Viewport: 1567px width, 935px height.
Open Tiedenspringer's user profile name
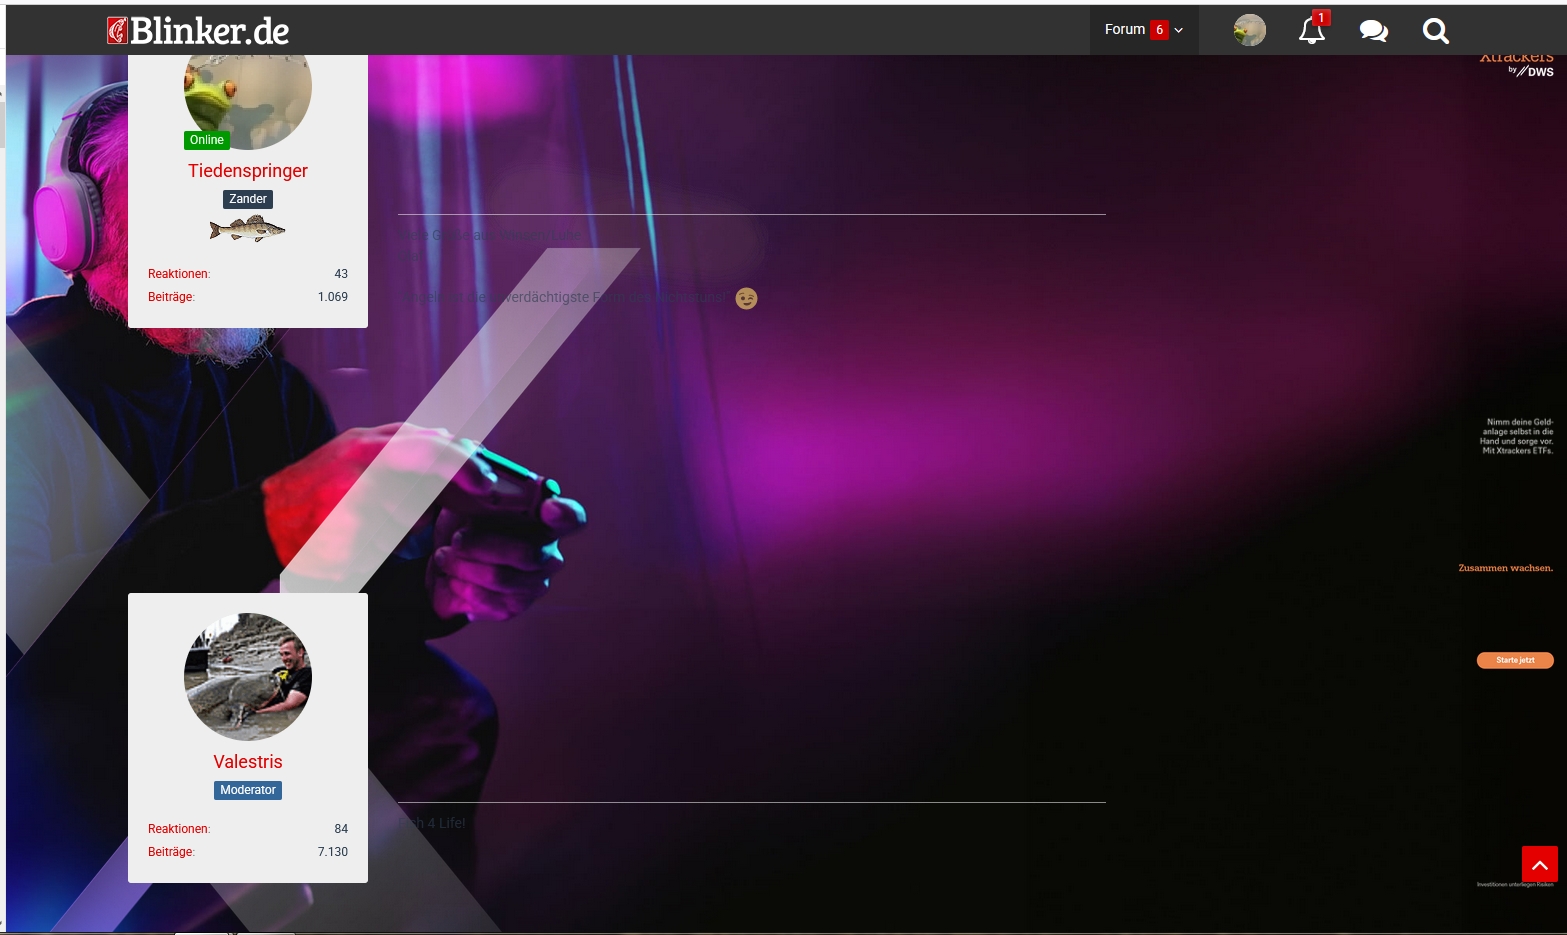[248, 171]
